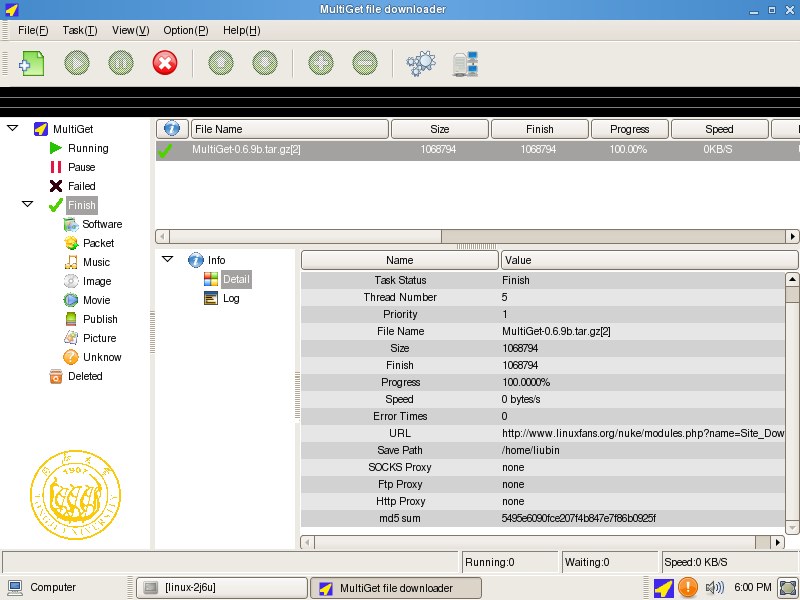Move task down using the down-arrow icon
This screenshot has width=800, height=600.
(x=264, y=62)
